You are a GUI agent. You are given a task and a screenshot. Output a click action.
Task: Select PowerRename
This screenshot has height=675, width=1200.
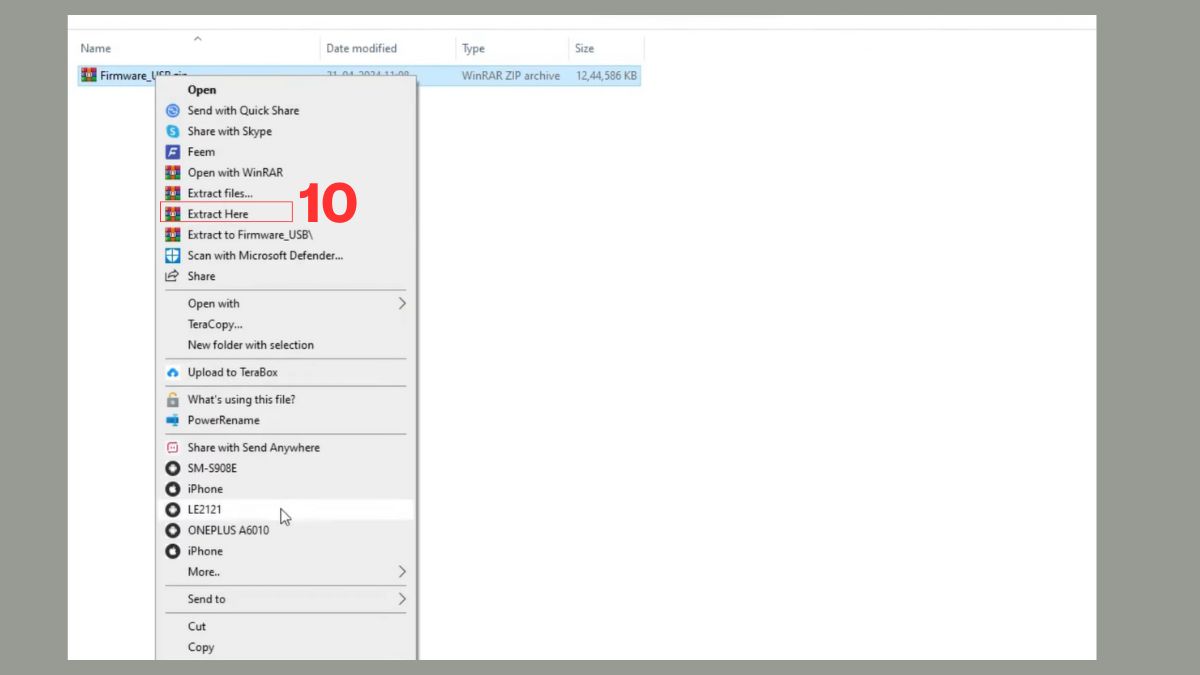point(224,420)
